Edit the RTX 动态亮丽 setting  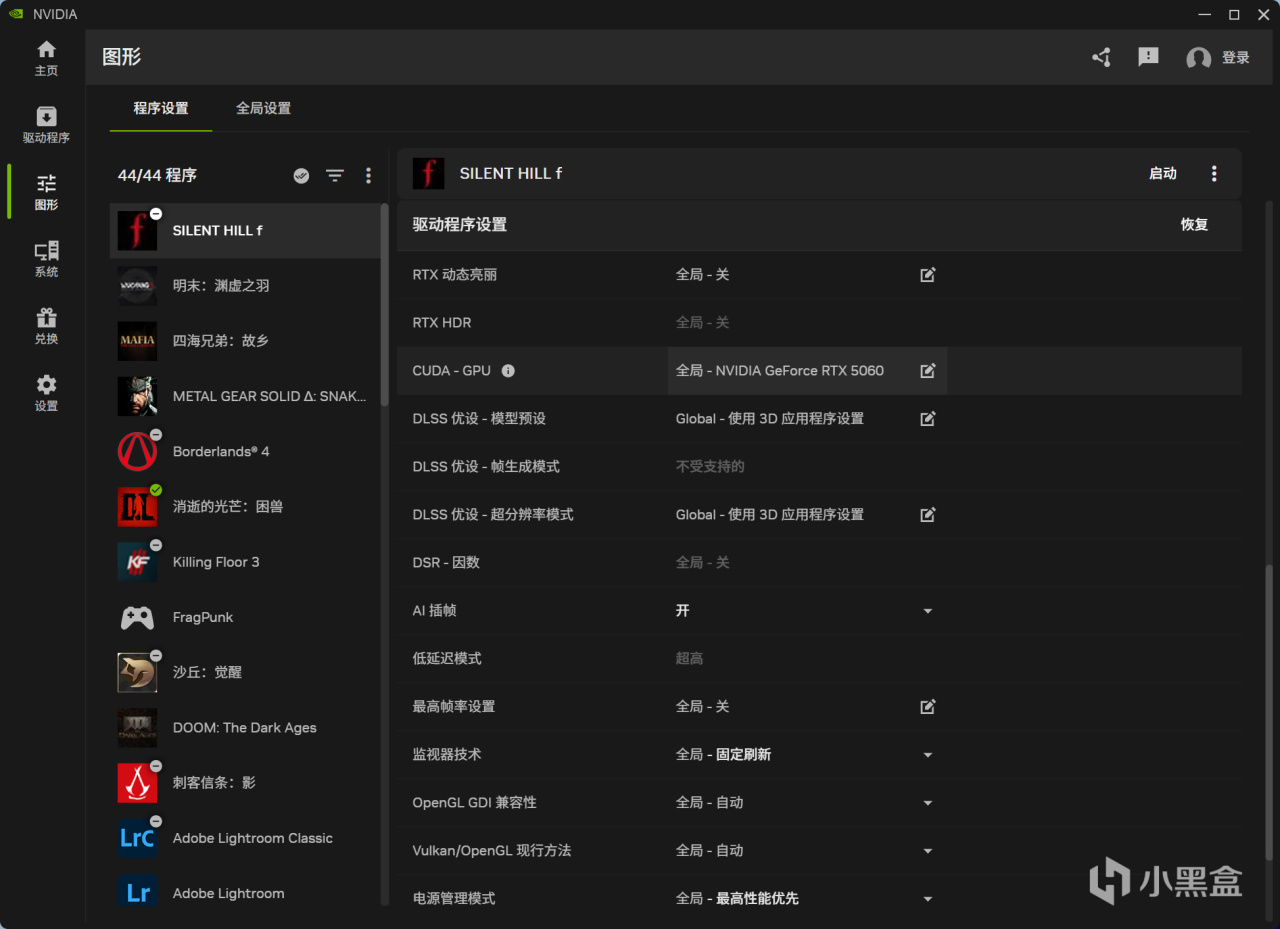click(x=928, y=275)
